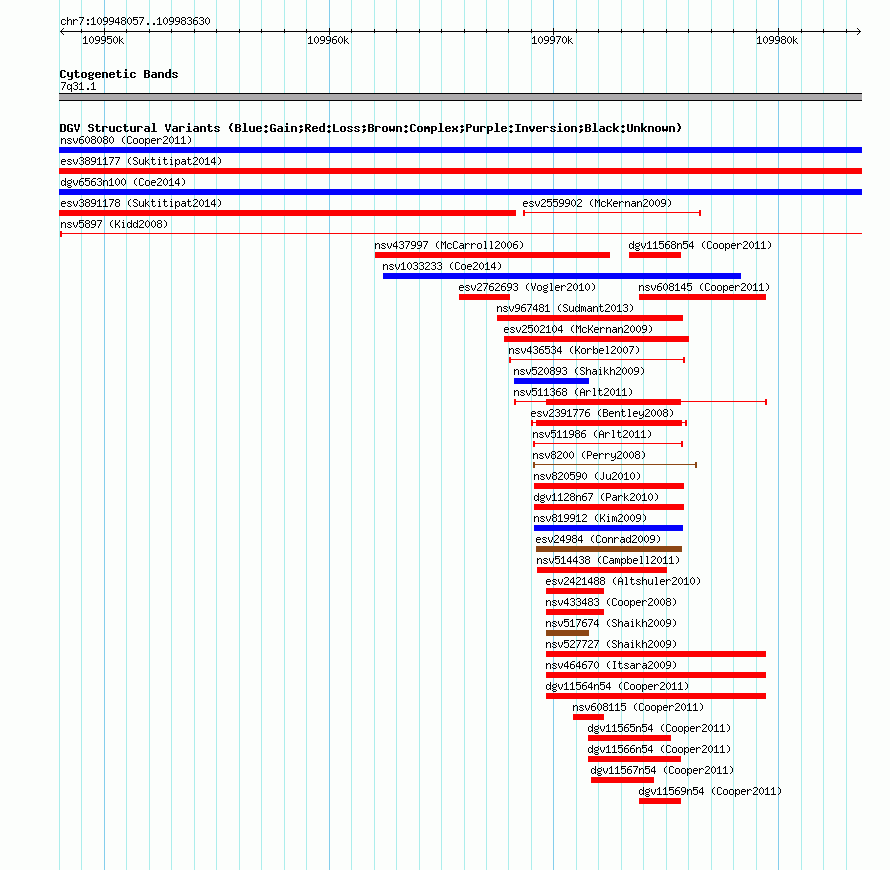The height and width of the screenshot is (870, 890).
Task: Select nsv433483 (Cooper2008) label
Action: point(611,602)
